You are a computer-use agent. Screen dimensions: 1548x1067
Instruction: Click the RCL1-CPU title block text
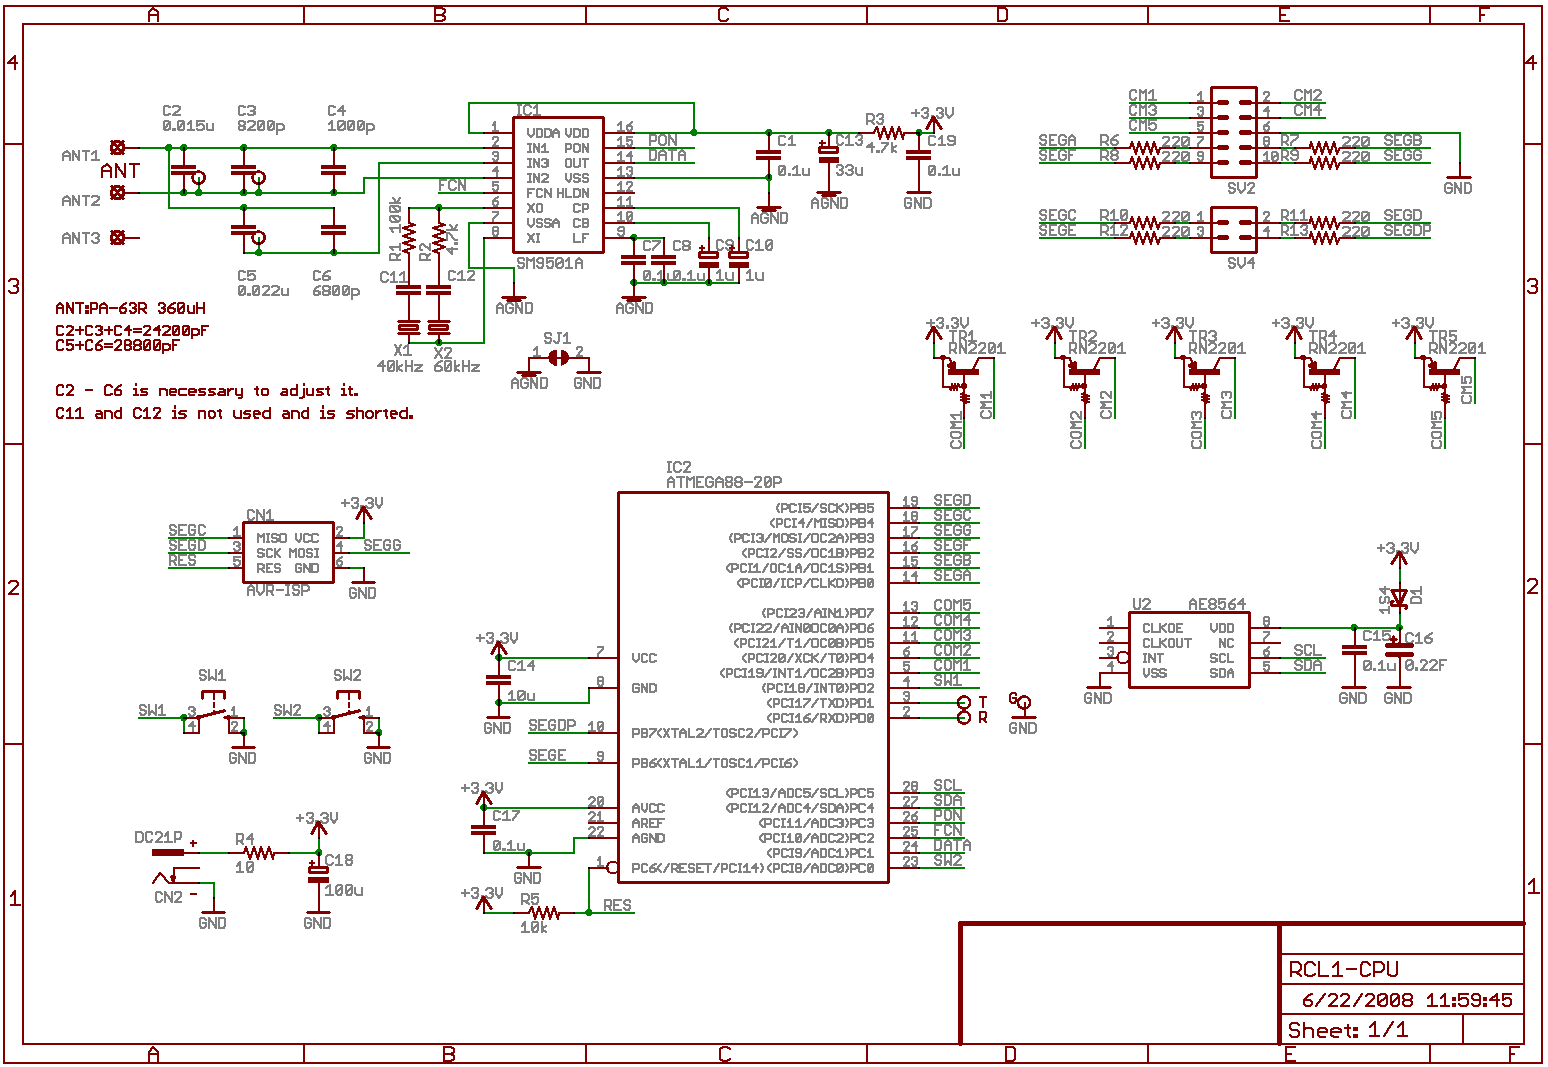[x=1343, y=969]
